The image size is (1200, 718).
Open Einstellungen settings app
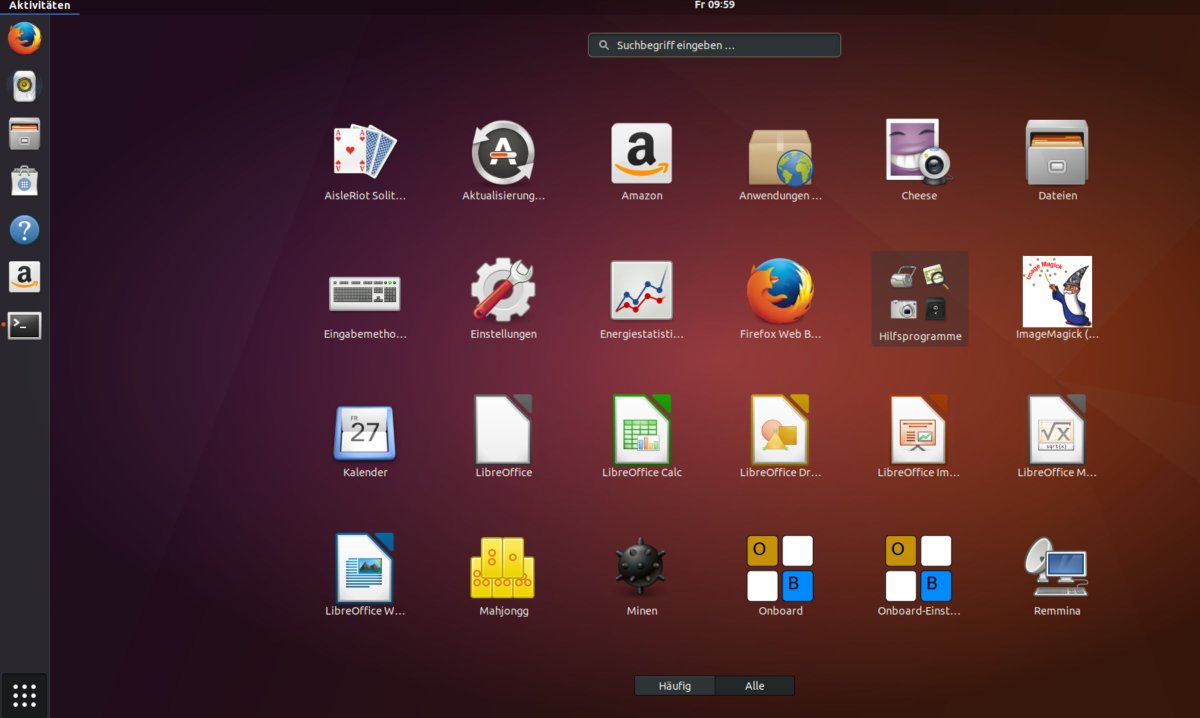(x=503, y=298)
